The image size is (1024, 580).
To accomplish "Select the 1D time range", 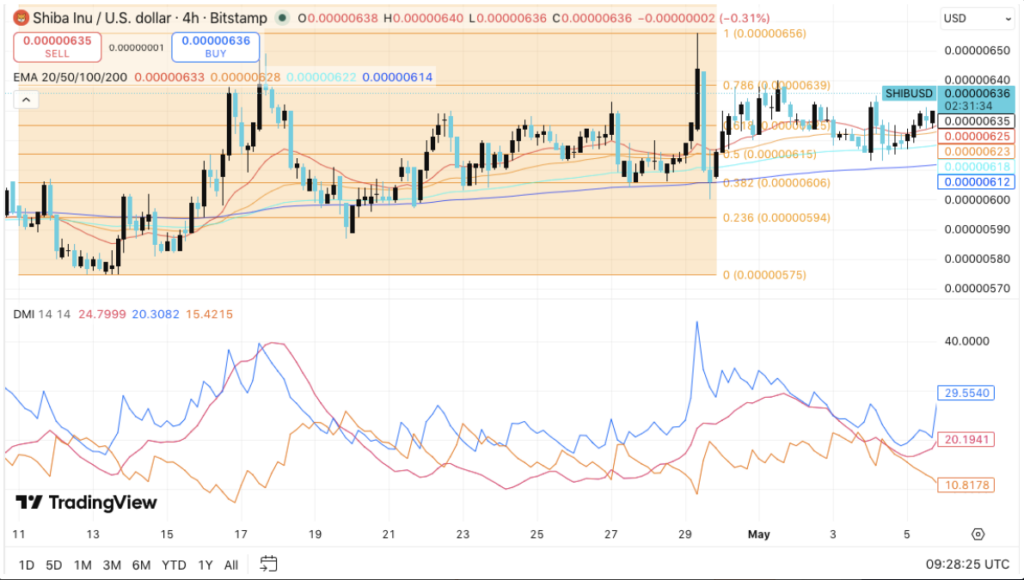I will (x=26, y=565).
